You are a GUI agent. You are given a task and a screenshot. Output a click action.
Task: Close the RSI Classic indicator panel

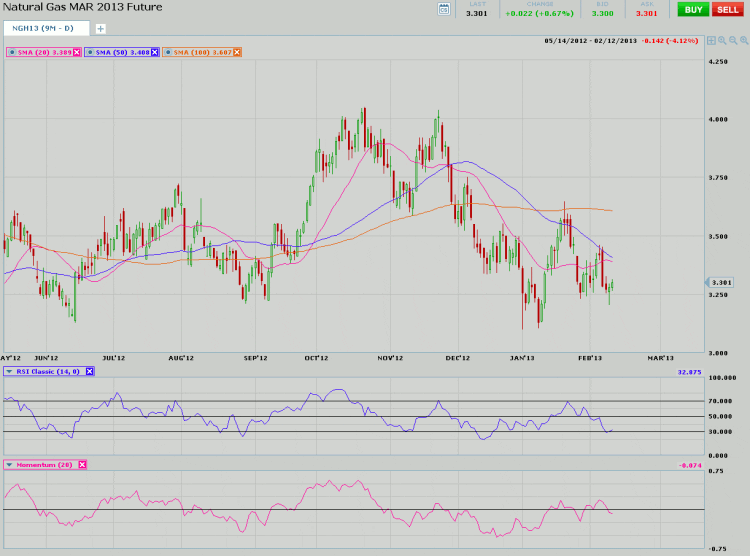click(89, 371)
